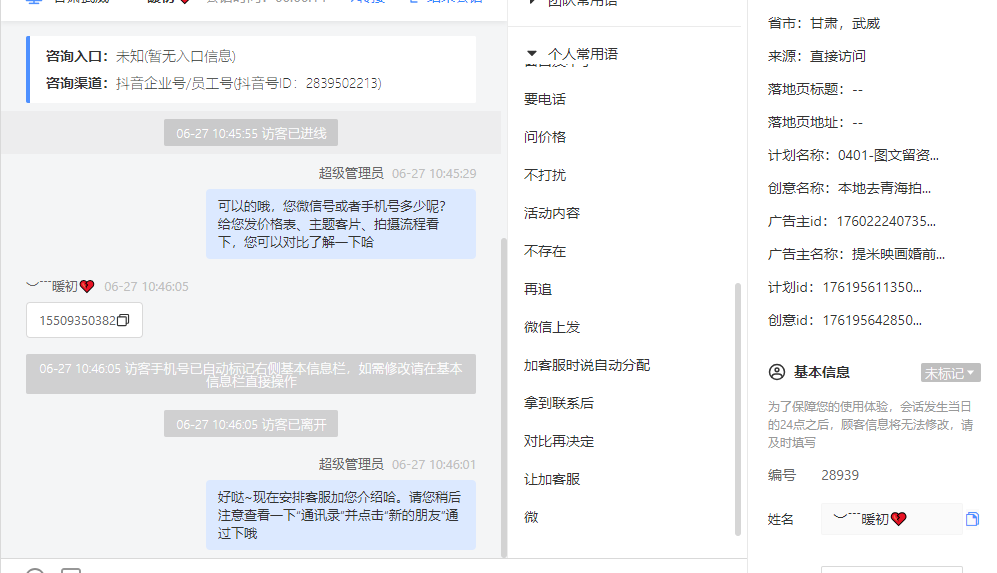Select quick phrase 微
The height and width of the screenshot is (573, 997).
(x=531, y=517)
